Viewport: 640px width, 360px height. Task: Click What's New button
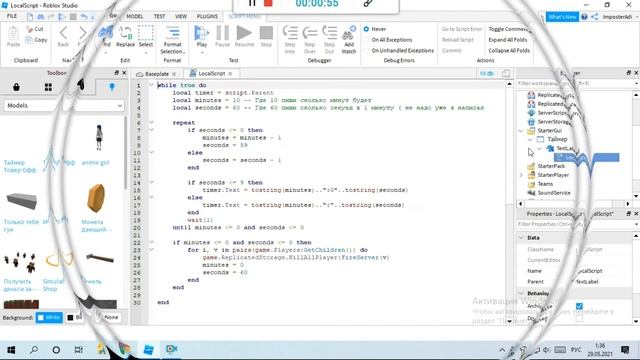(562, 17)
